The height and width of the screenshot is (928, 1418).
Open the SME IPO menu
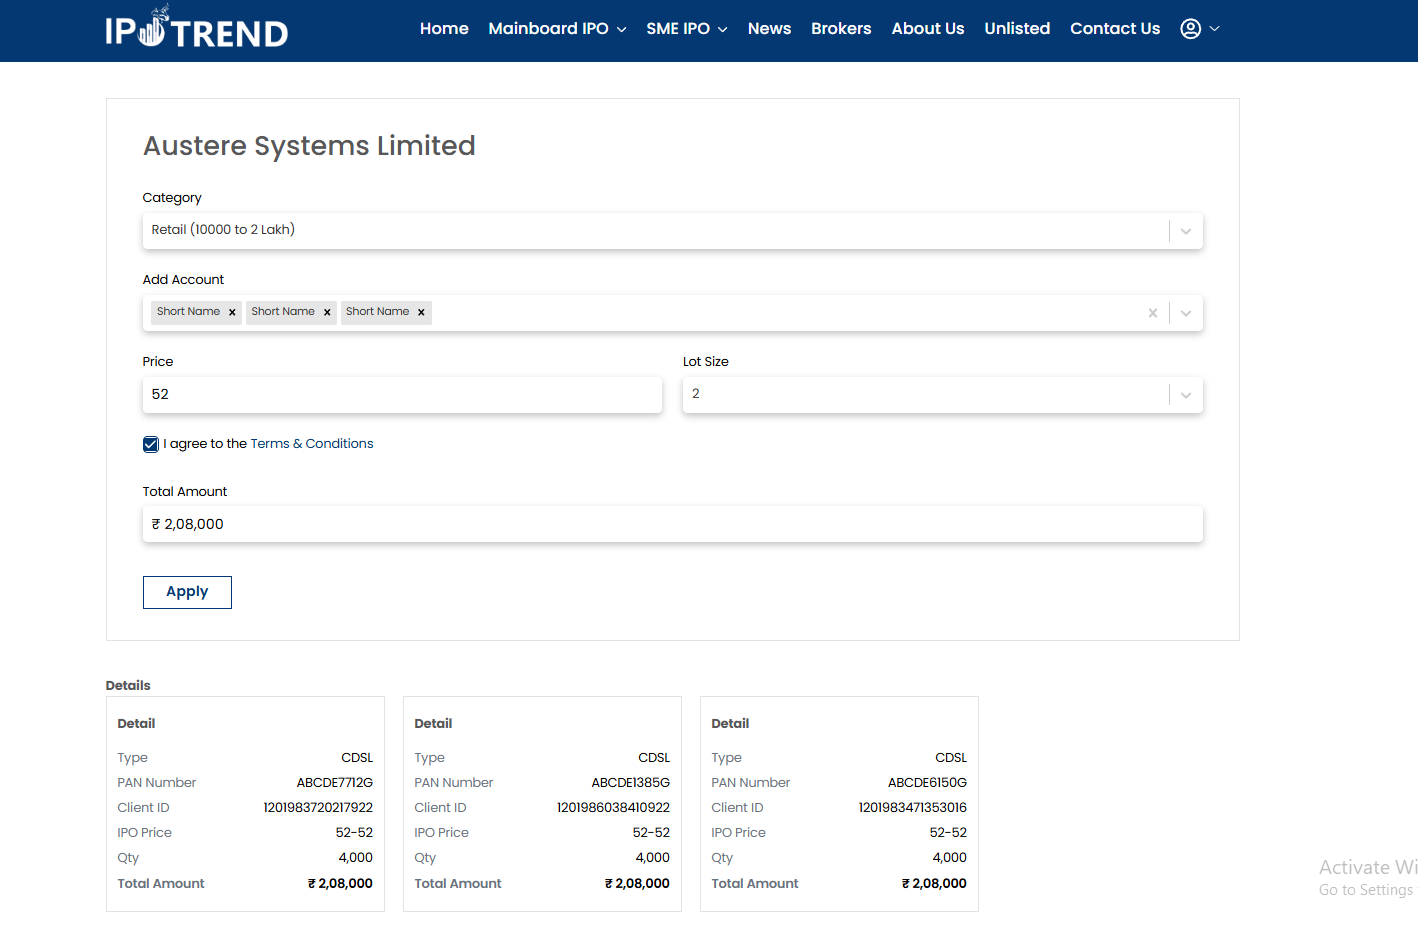pos(686,29)
